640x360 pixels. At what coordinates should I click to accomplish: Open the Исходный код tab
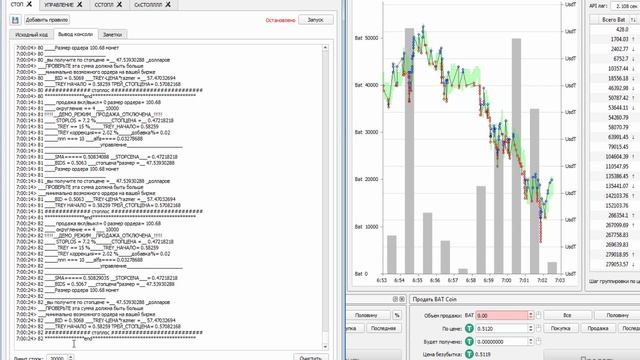tap(31, 35)
